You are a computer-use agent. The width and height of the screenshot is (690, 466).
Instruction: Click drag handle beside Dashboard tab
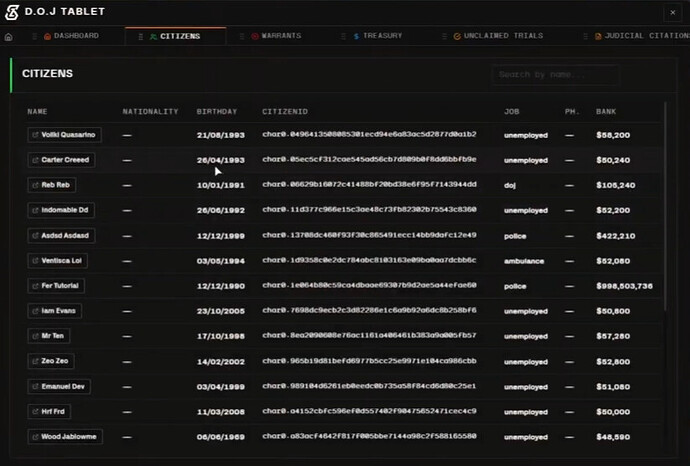[34, 36]
